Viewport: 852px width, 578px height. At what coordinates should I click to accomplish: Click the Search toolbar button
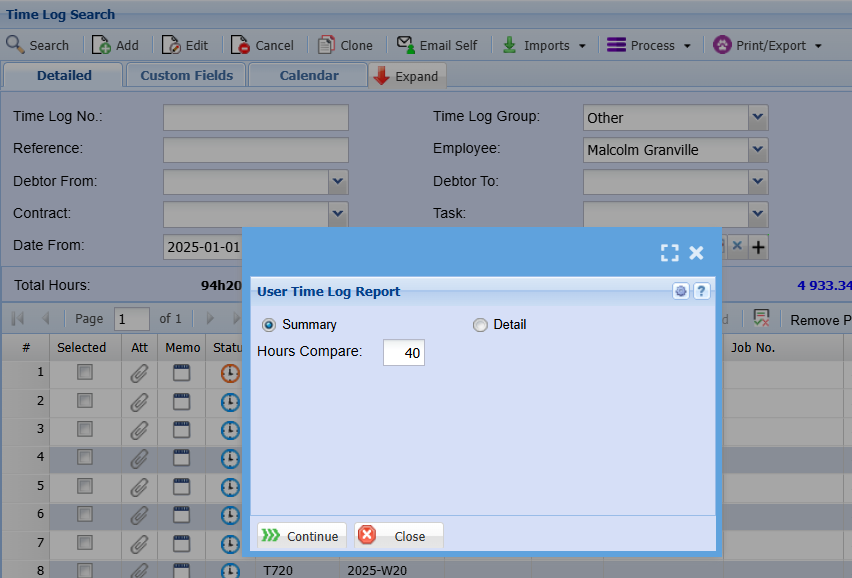tap(37, 45)
